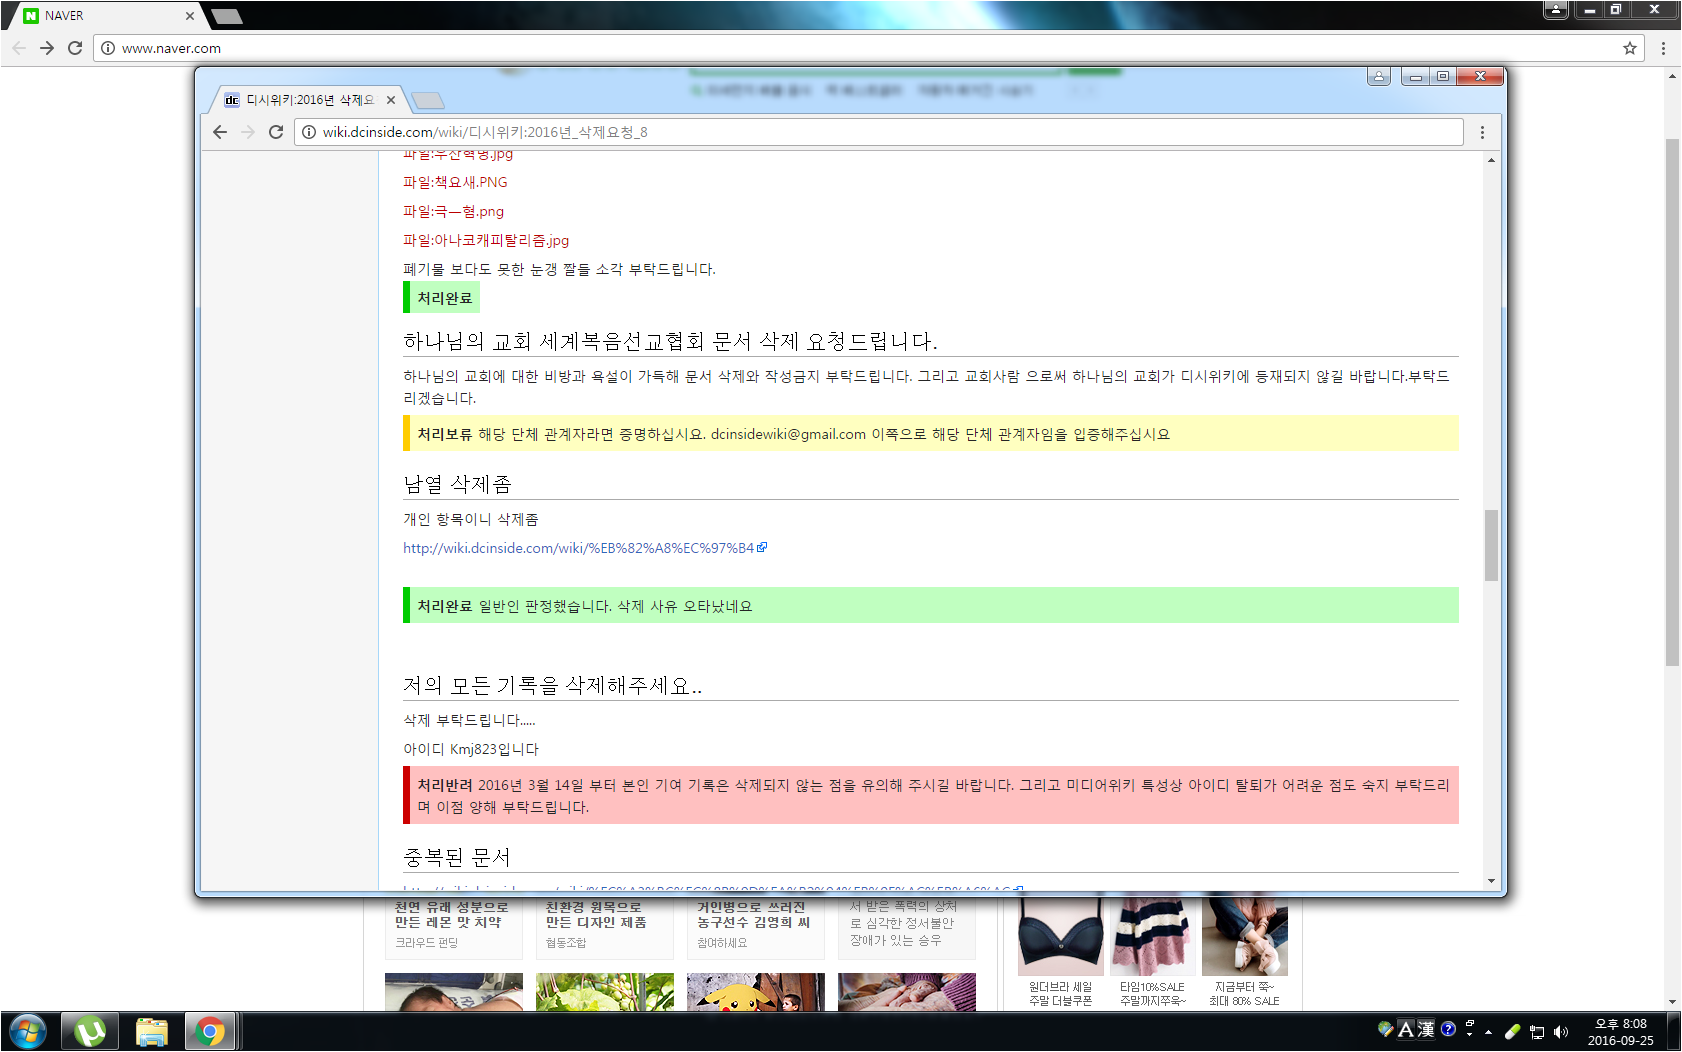Select the NAVER browser tab

coord(100,16)
